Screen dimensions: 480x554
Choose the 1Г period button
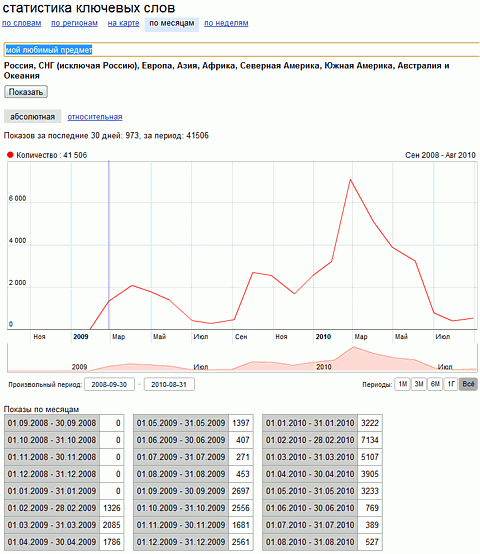[451, 384]
